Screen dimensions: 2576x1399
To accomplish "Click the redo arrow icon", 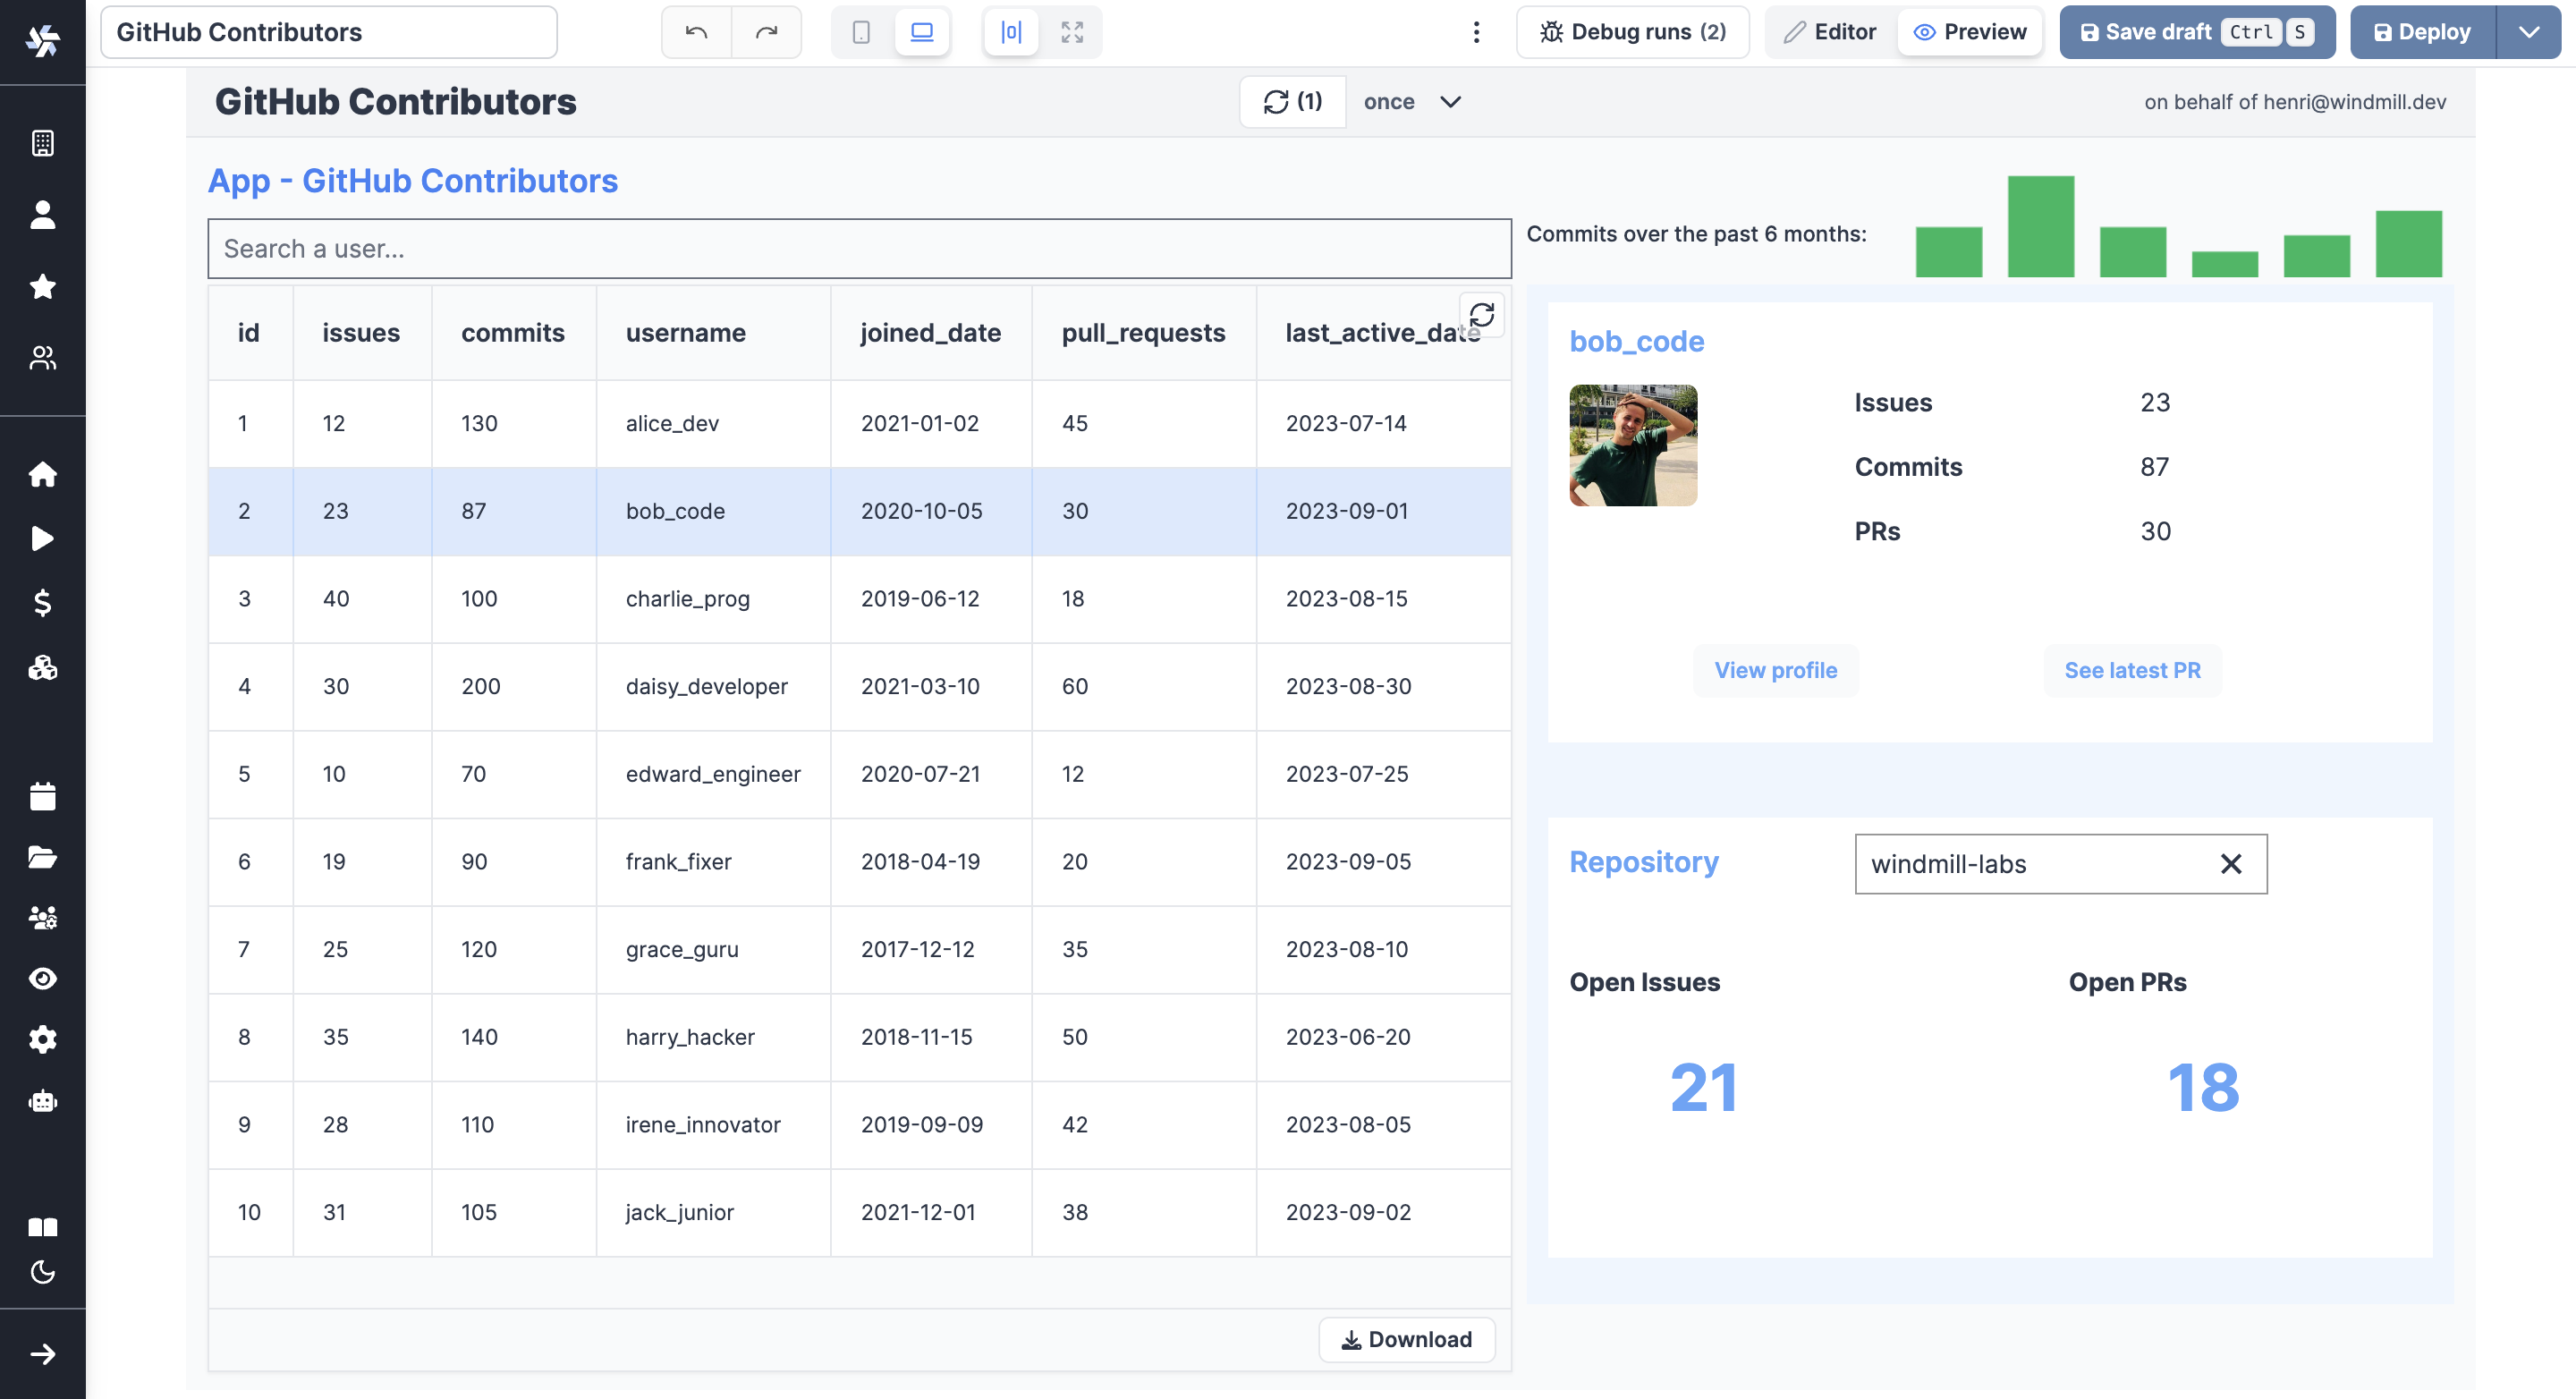I will pos(765,31).
